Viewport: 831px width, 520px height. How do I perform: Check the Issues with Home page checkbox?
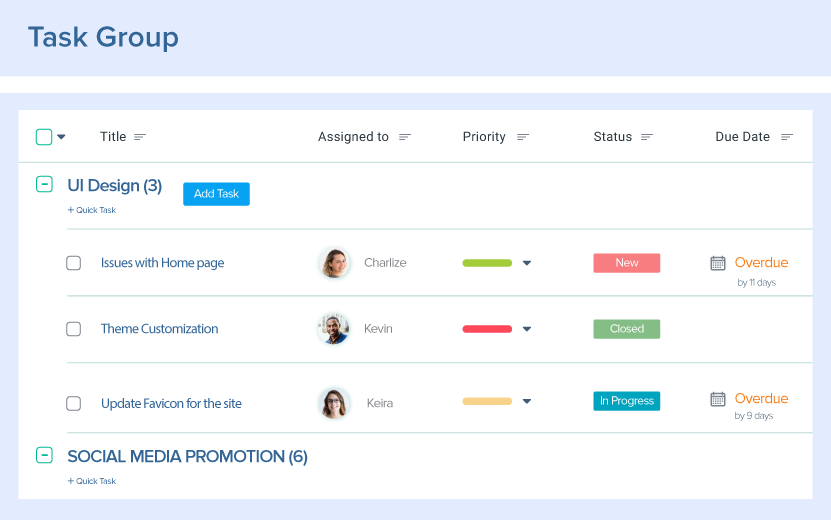(x=74, y=263)
